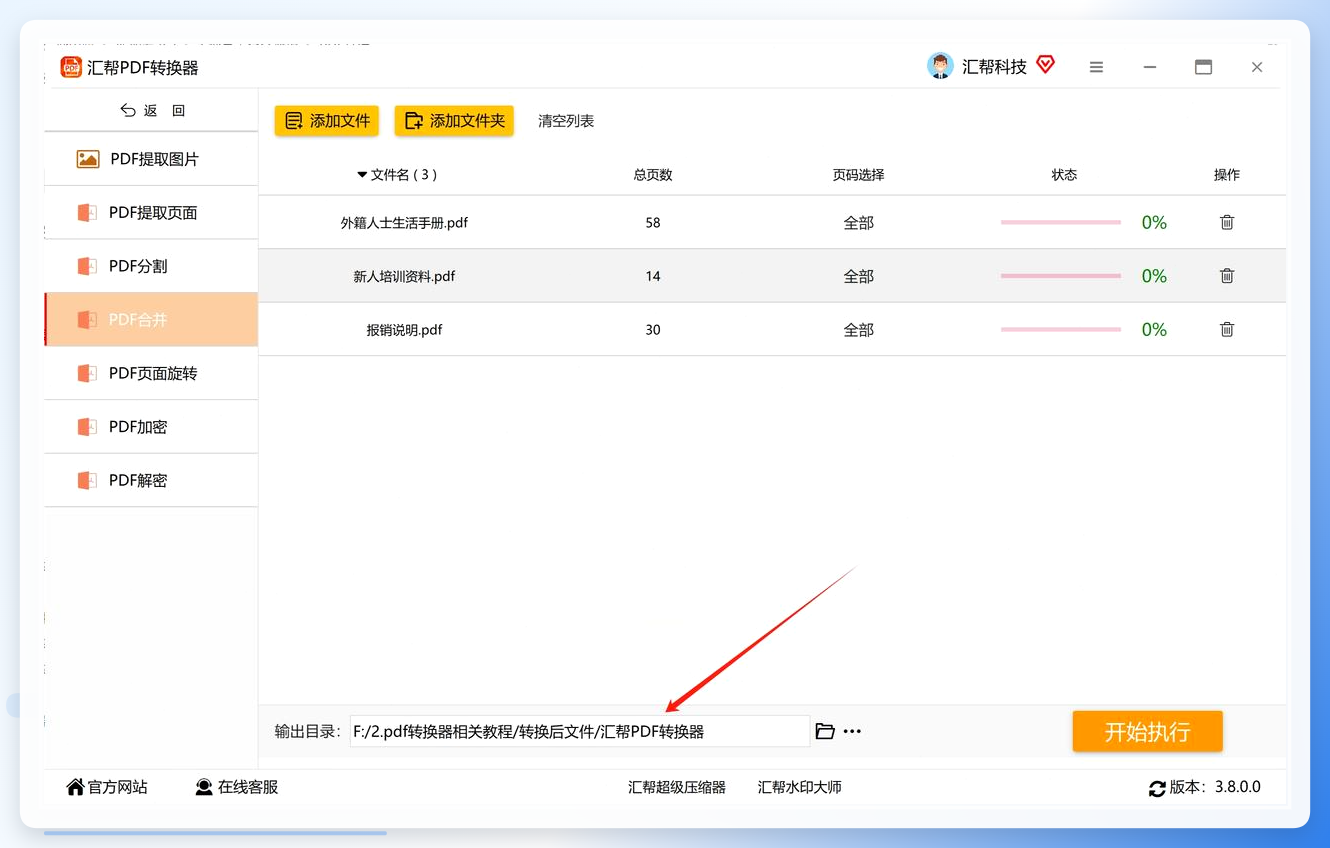Choose page range 全部 for 新人培训资料.pdf
Viewport: 1330px width, 848px height.
point(858,276)
